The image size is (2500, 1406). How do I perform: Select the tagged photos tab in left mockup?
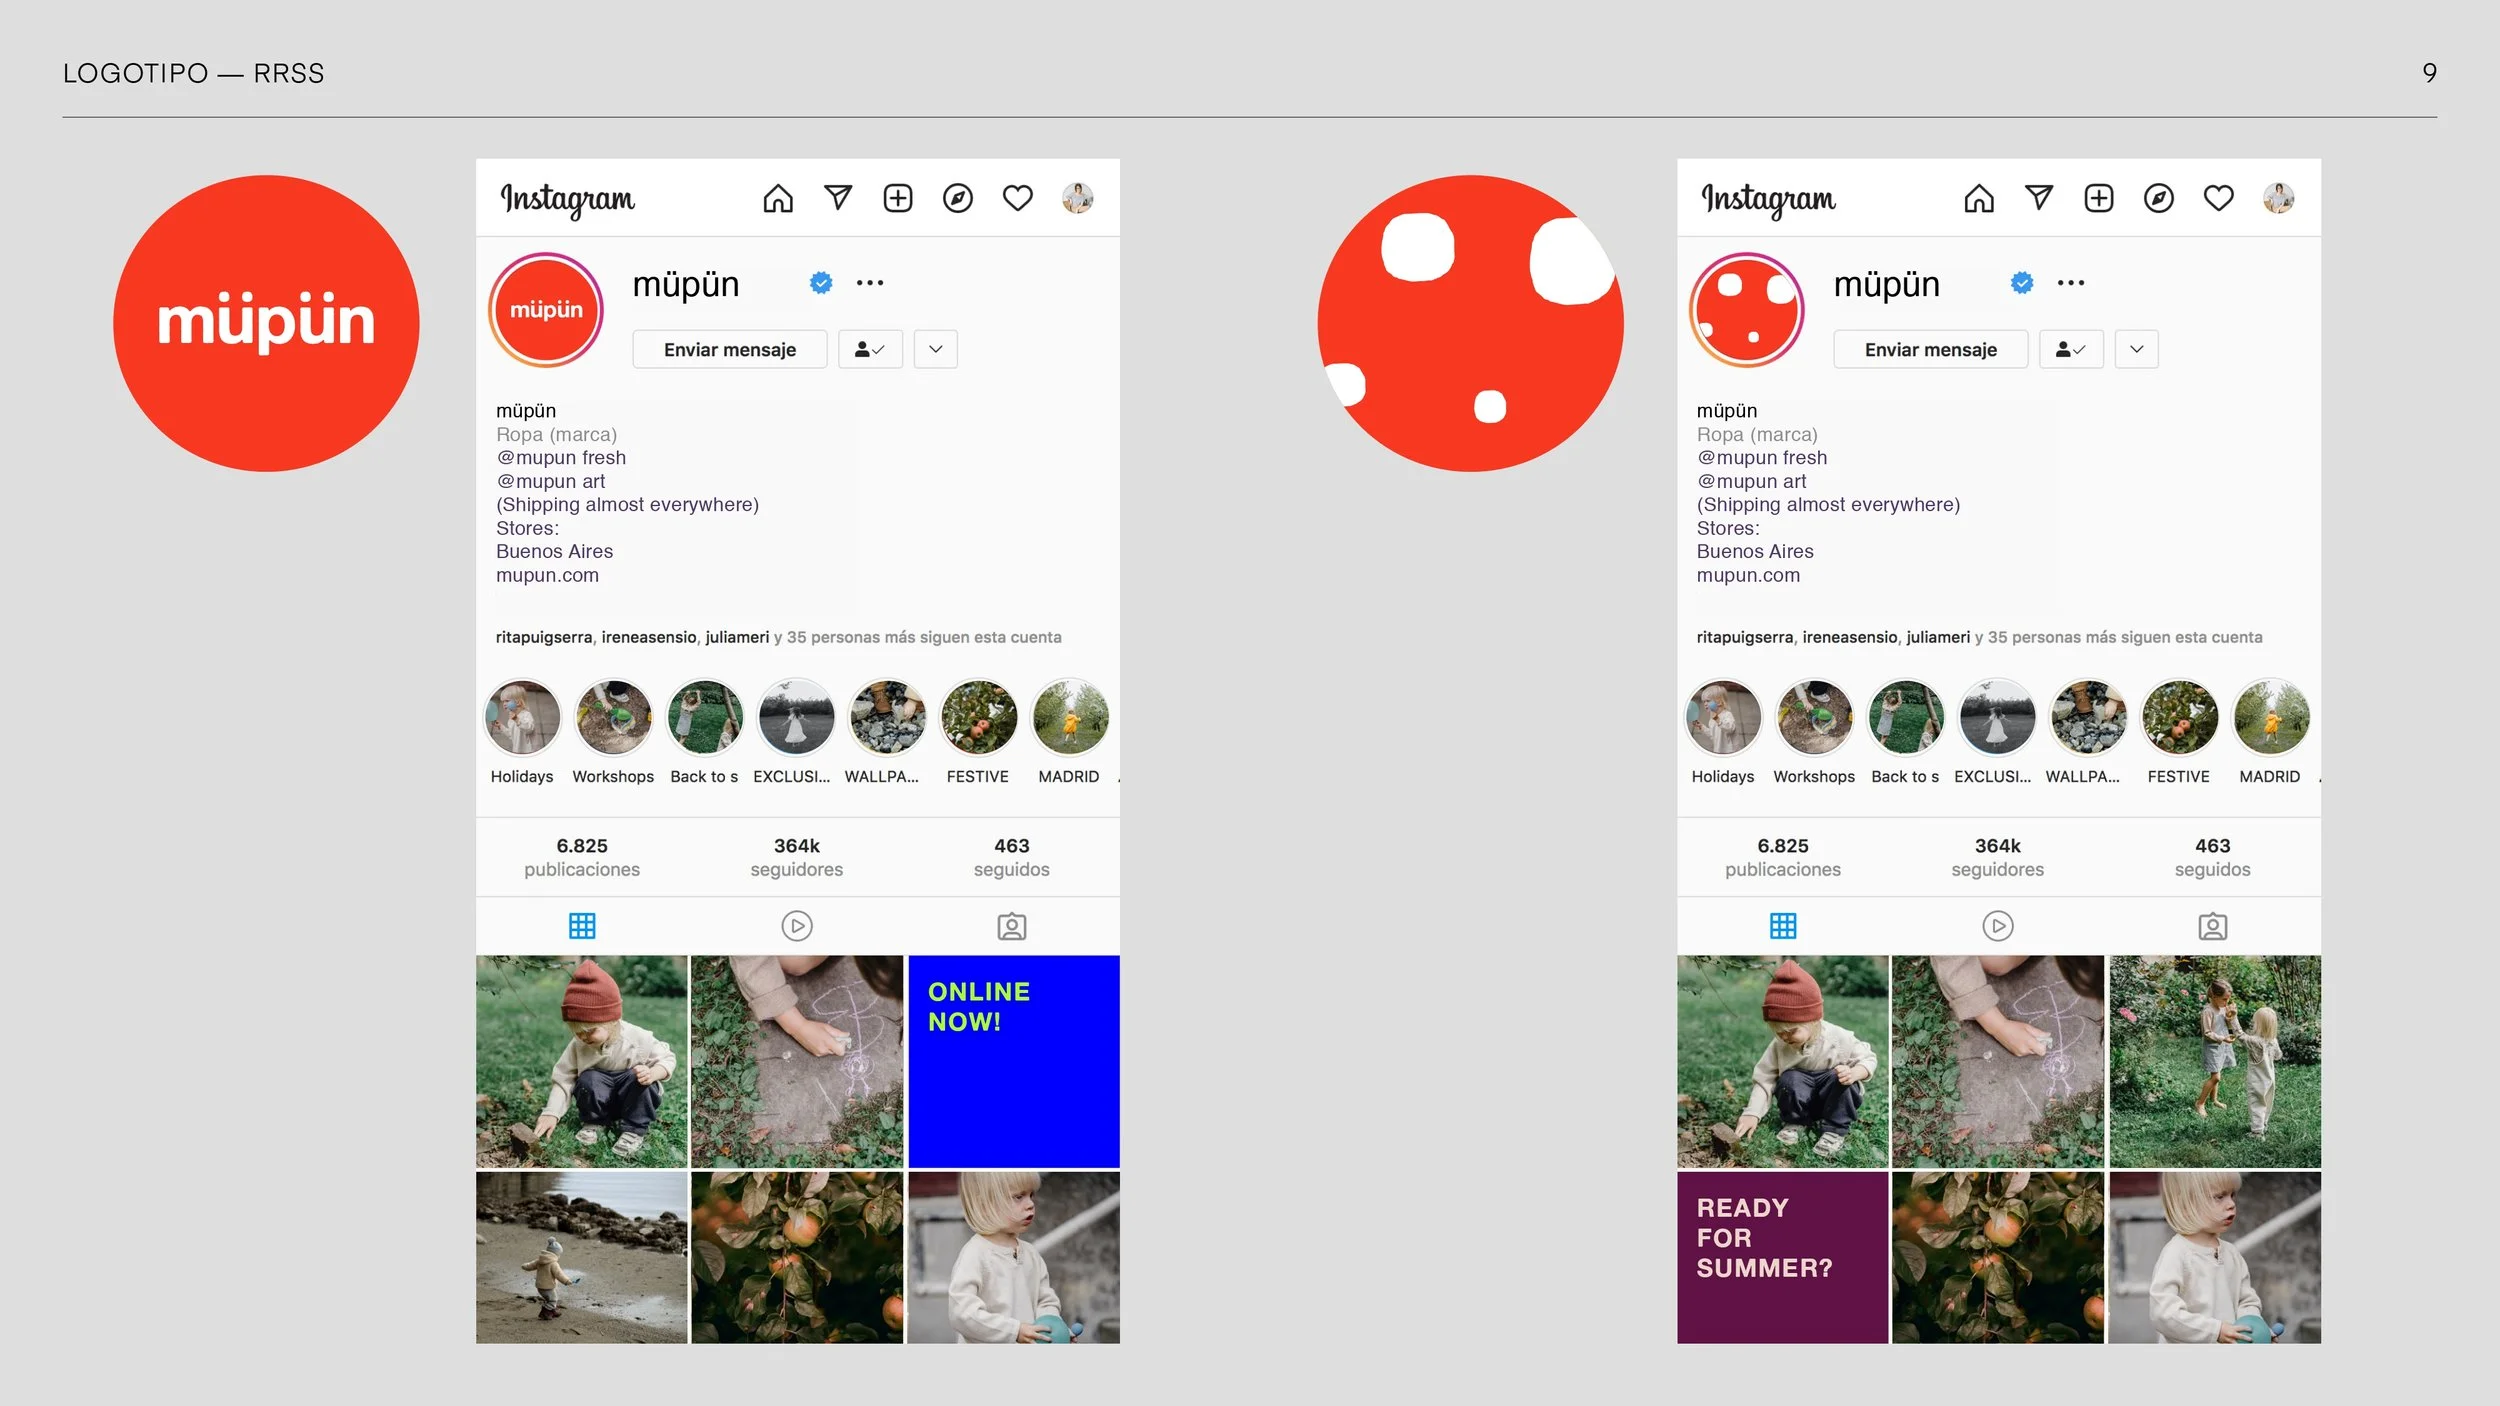click(1012, 926)
